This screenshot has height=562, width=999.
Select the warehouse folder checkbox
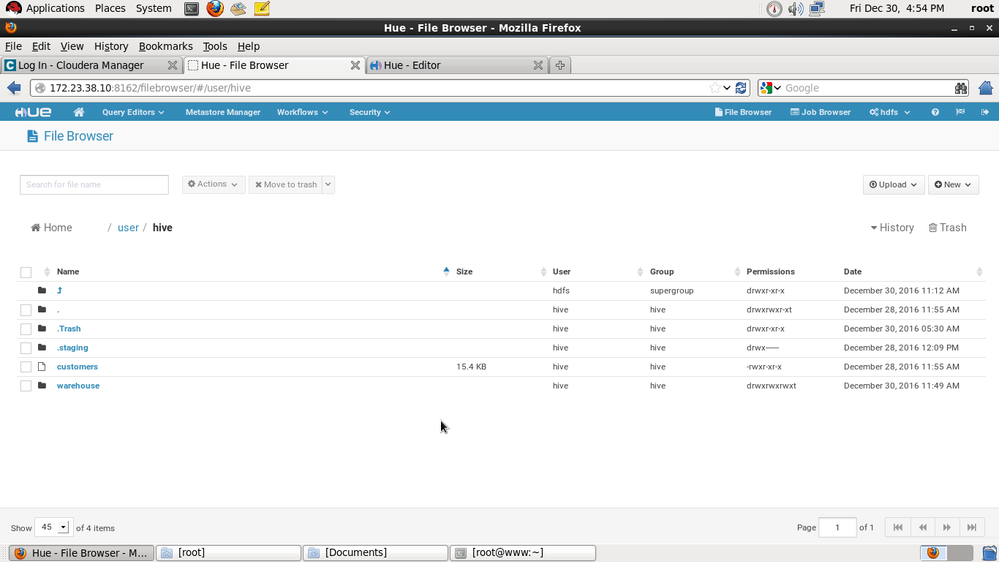point(25,386)
